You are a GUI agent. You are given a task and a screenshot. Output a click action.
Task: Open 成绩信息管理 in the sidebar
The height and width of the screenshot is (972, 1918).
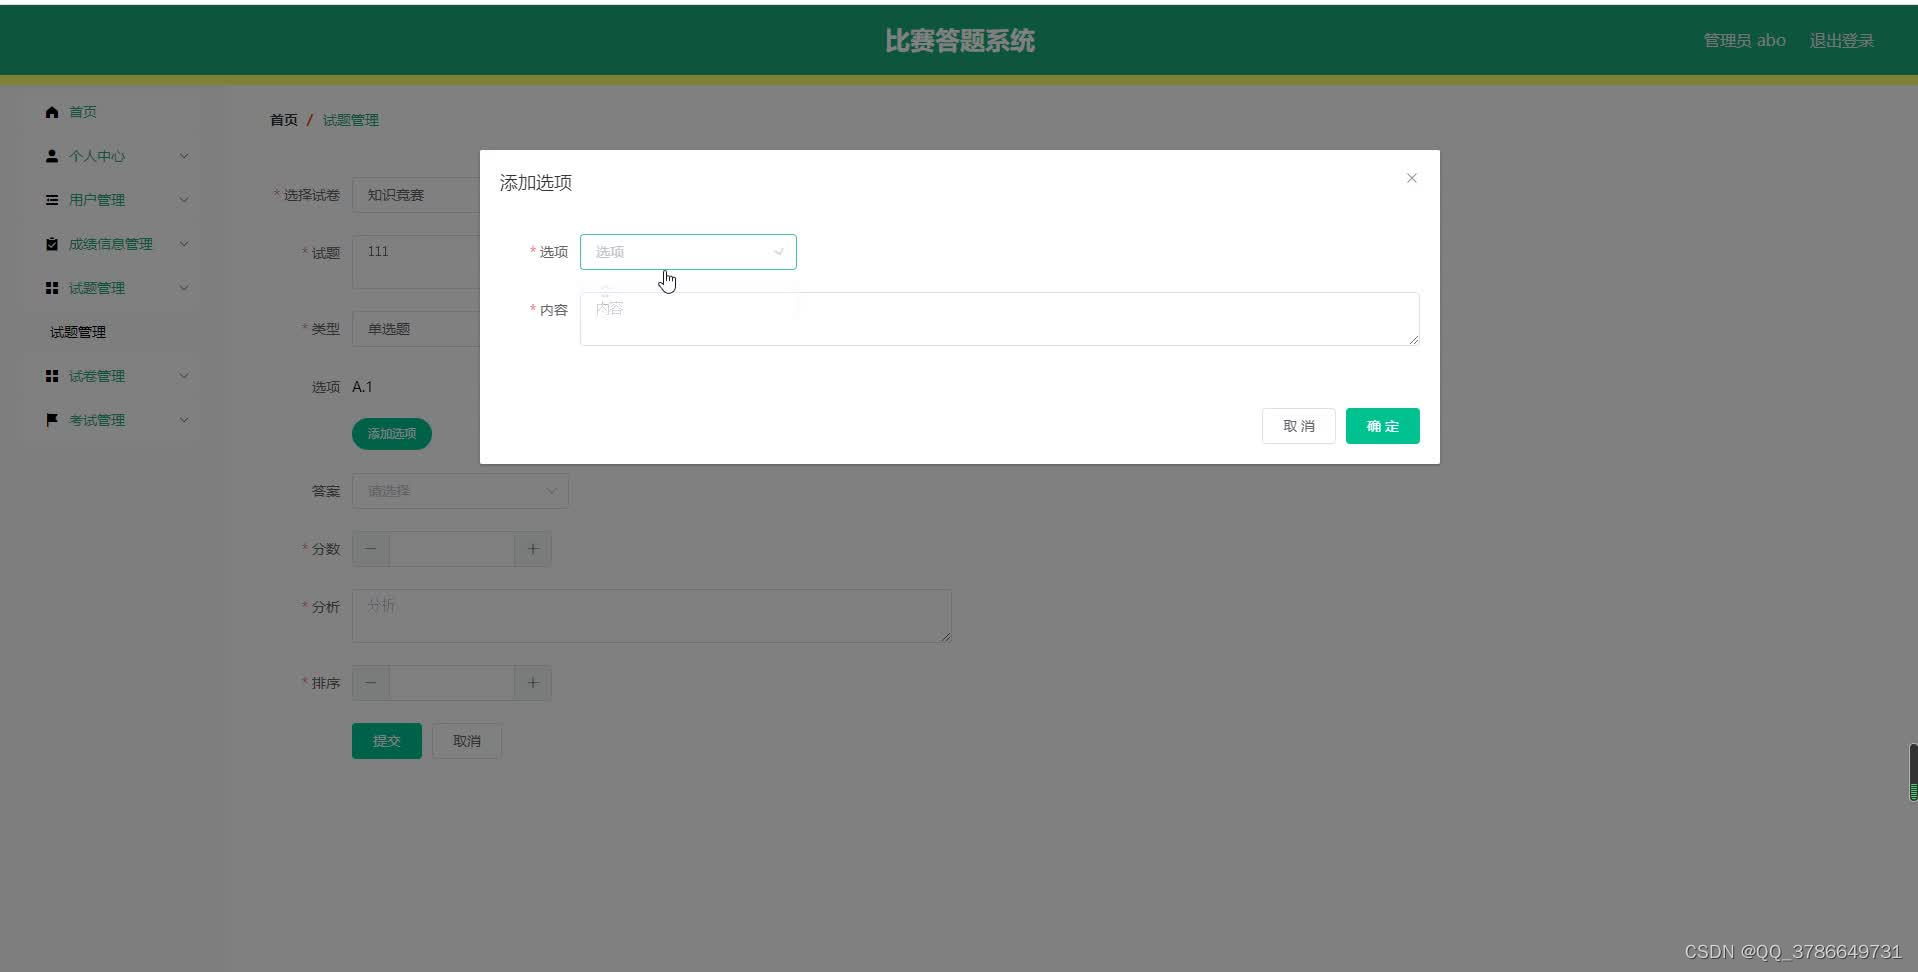point(111,244)
